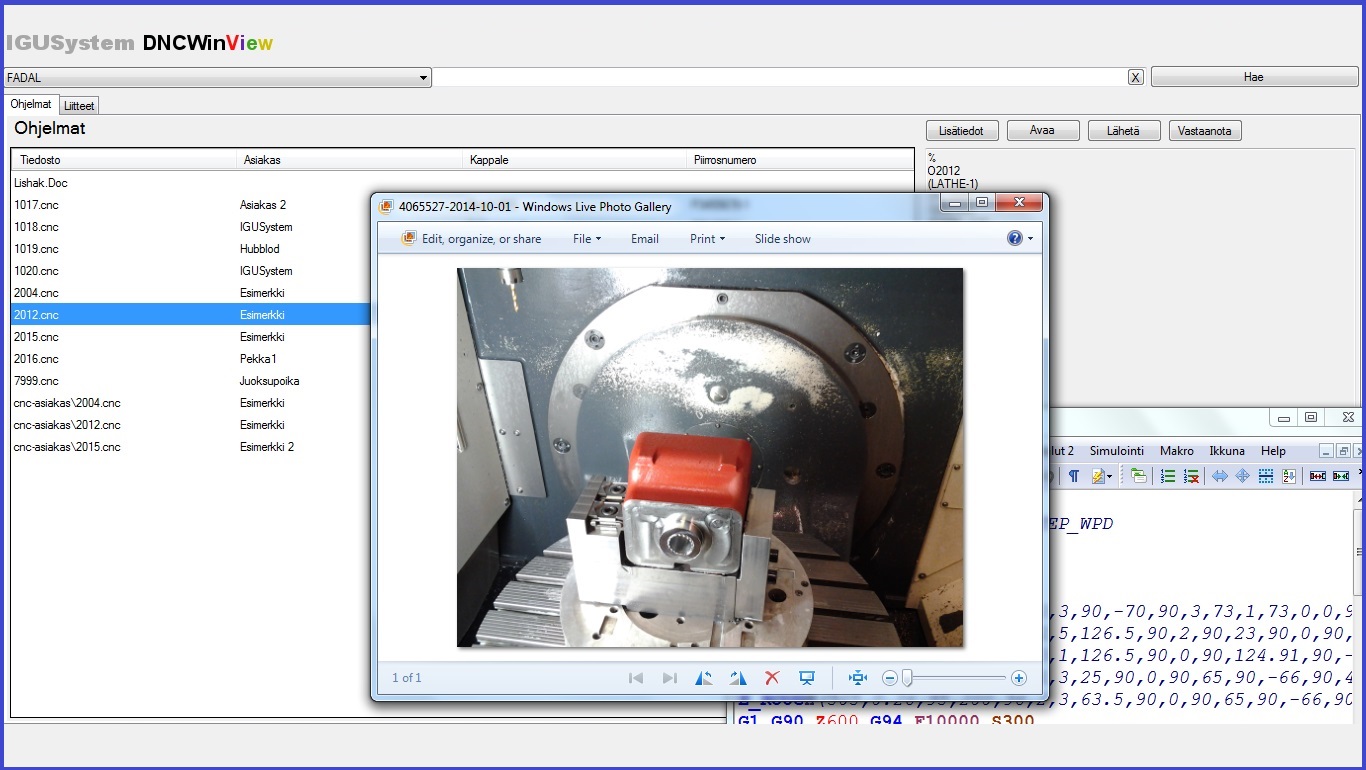Click the Lähetä button
The image size is (1366, 770).
point(1124,131)
